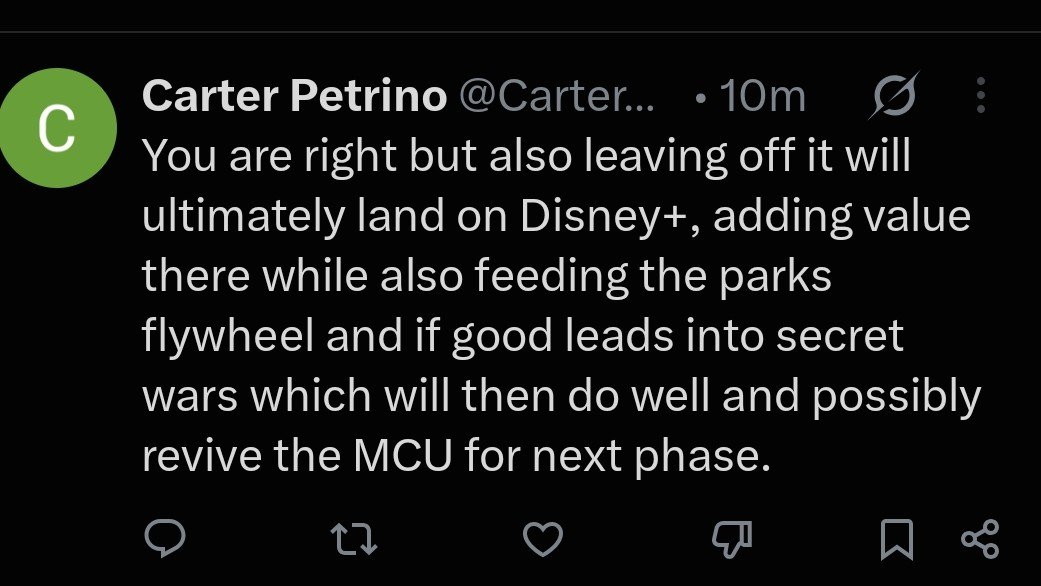Viewport: 1041px width, 586px height.
Task: Like the post with the heart icon
Action: tap(543, 539)
